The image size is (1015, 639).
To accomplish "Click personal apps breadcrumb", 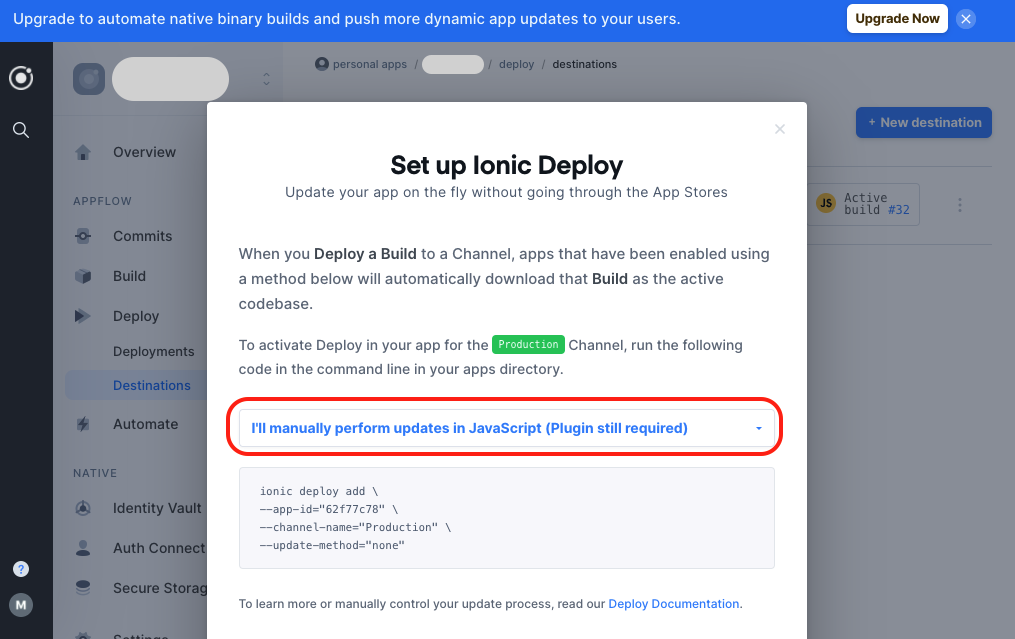I will pos(370,64).
